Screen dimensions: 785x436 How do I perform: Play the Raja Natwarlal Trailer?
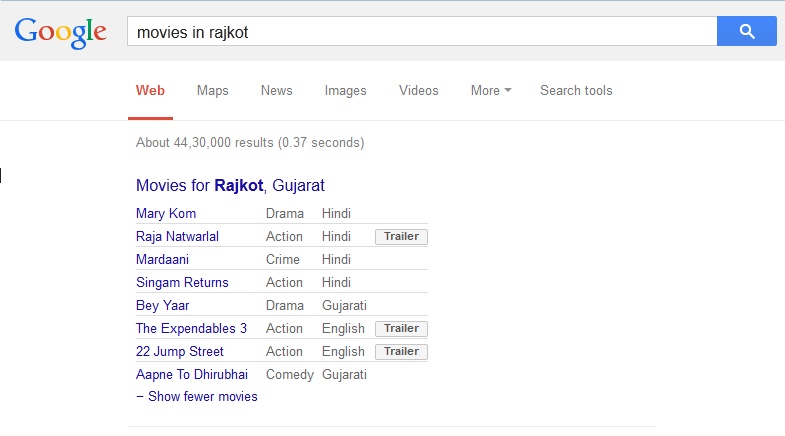click(x=402, y=237)
